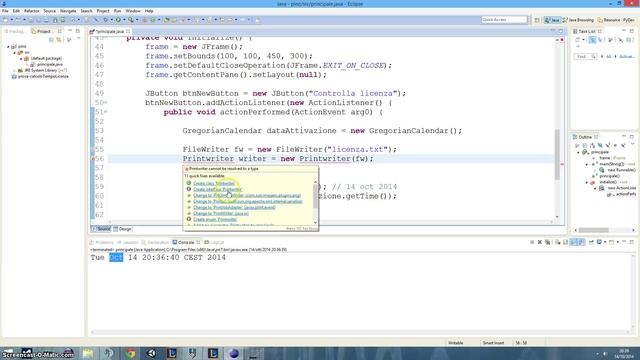
Task: Focus the Quick Access search field
Action: (504, 20)
